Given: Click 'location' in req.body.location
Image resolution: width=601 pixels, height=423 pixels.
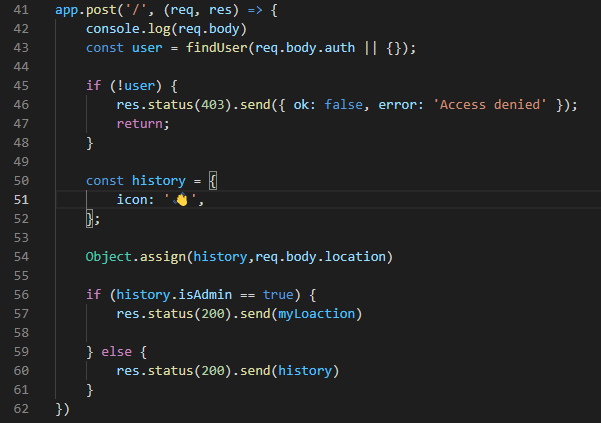Looking at the screenshot, I should [x=355, y=257].
